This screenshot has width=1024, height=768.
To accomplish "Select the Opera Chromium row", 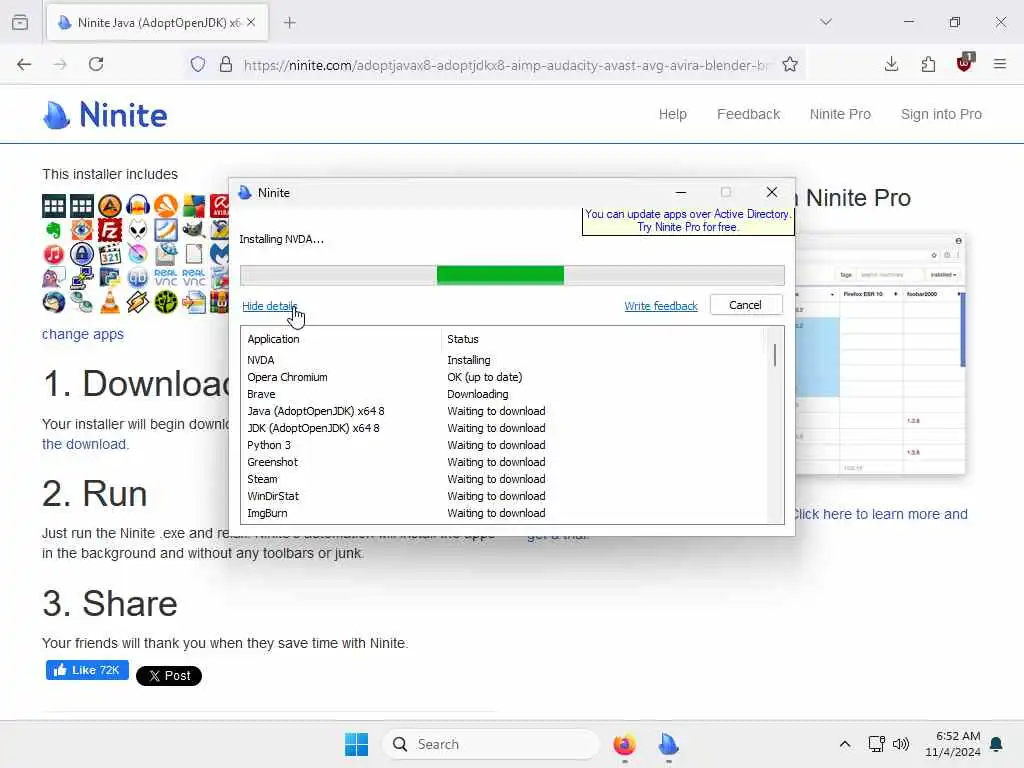I will click(x=502, y=377).
